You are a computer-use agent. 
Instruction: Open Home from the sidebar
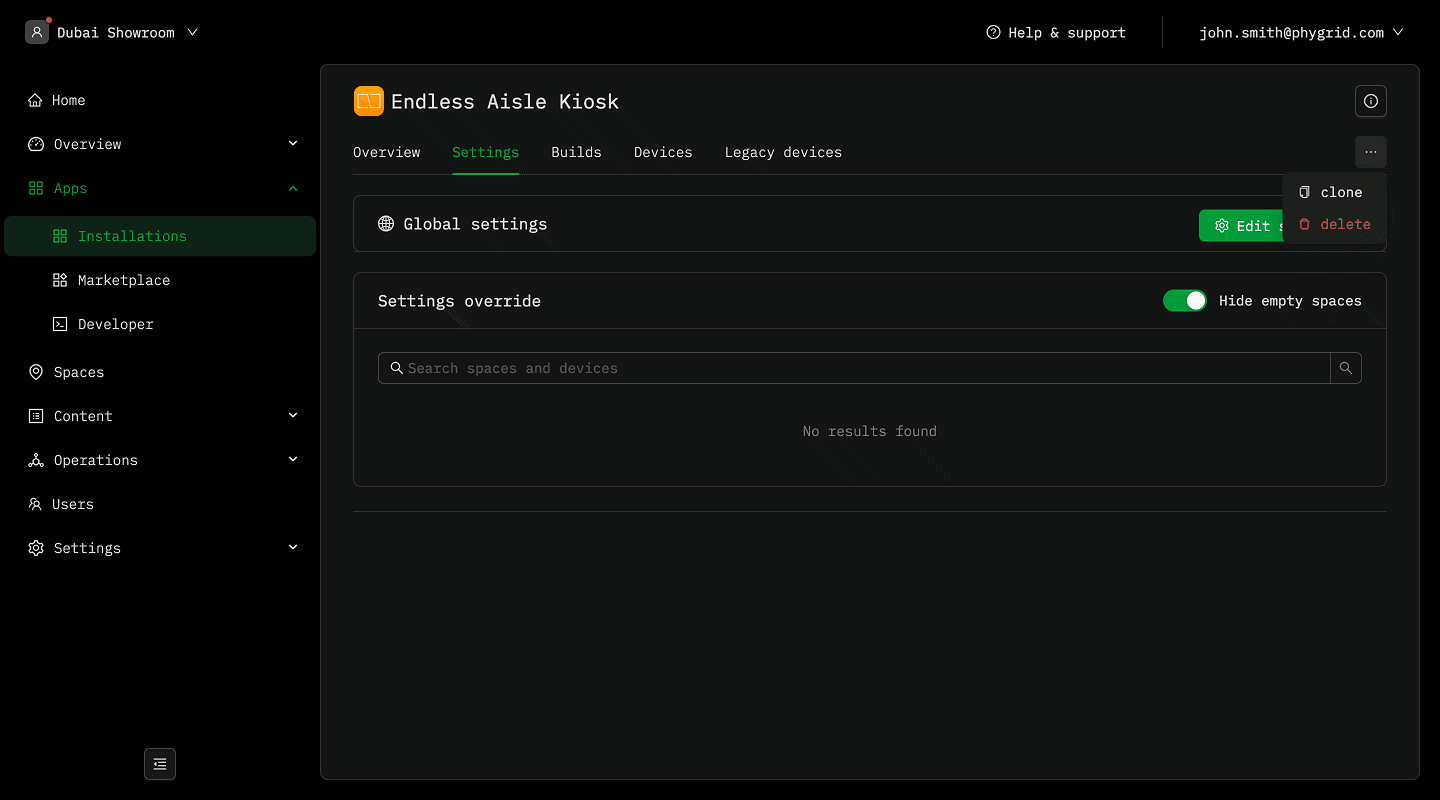[x=68, y=100]
